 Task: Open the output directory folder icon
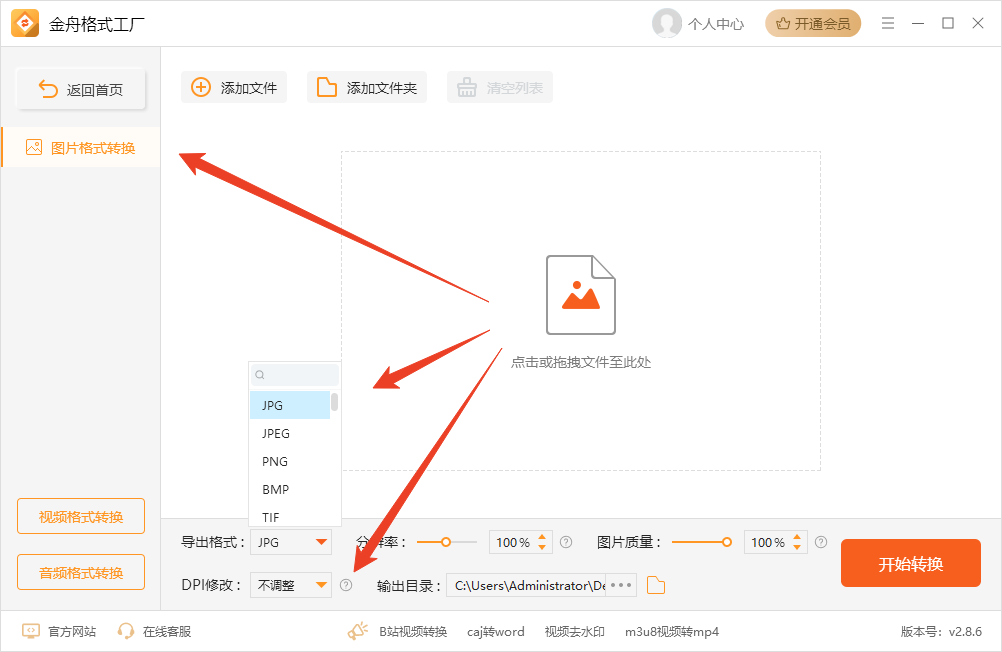[x=656, y=585]
